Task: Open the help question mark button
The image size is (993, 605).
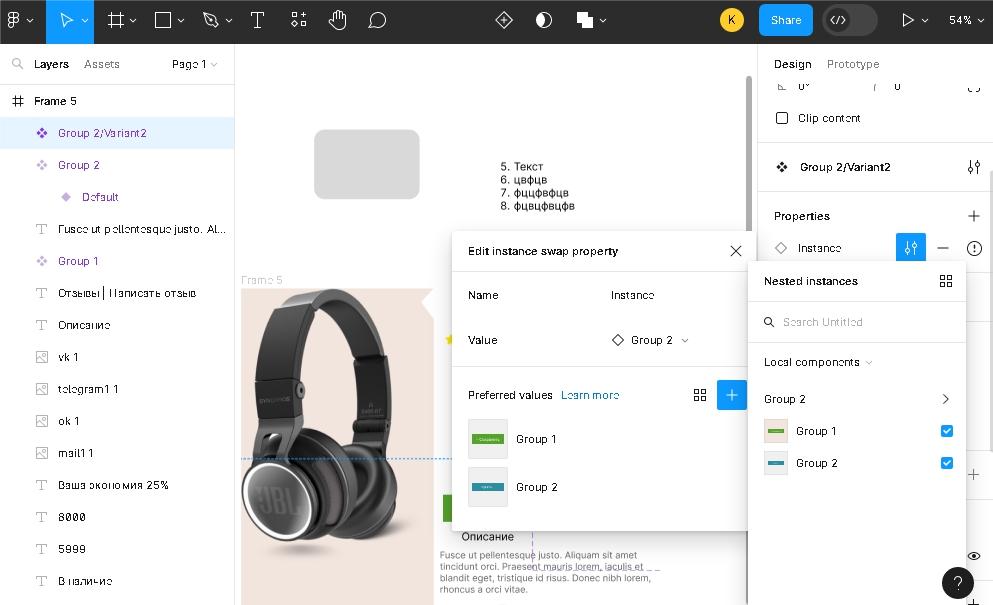Action: click(957, 582)
